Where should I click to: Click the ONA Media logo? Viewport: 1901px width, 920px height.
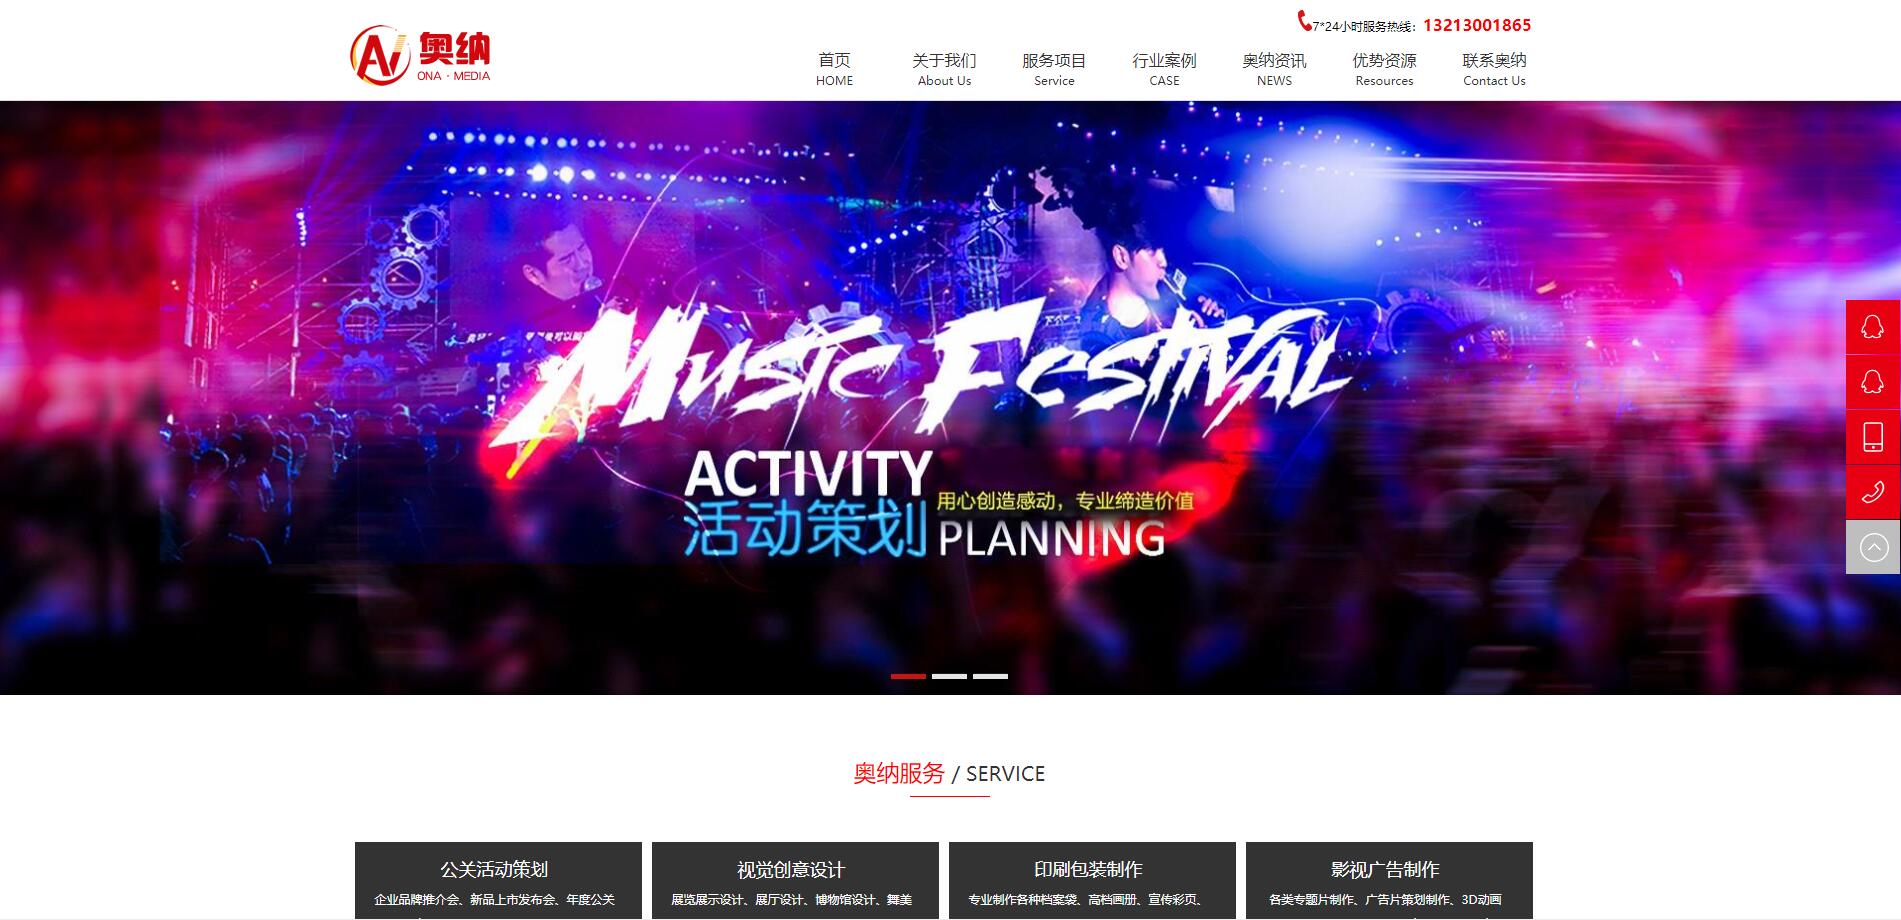(x=421, y=54)
